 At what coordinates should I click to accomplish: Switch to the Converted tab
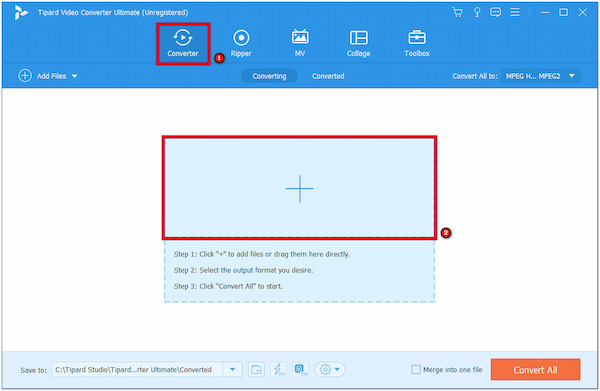pyautogui.click(x=328, y=76)
